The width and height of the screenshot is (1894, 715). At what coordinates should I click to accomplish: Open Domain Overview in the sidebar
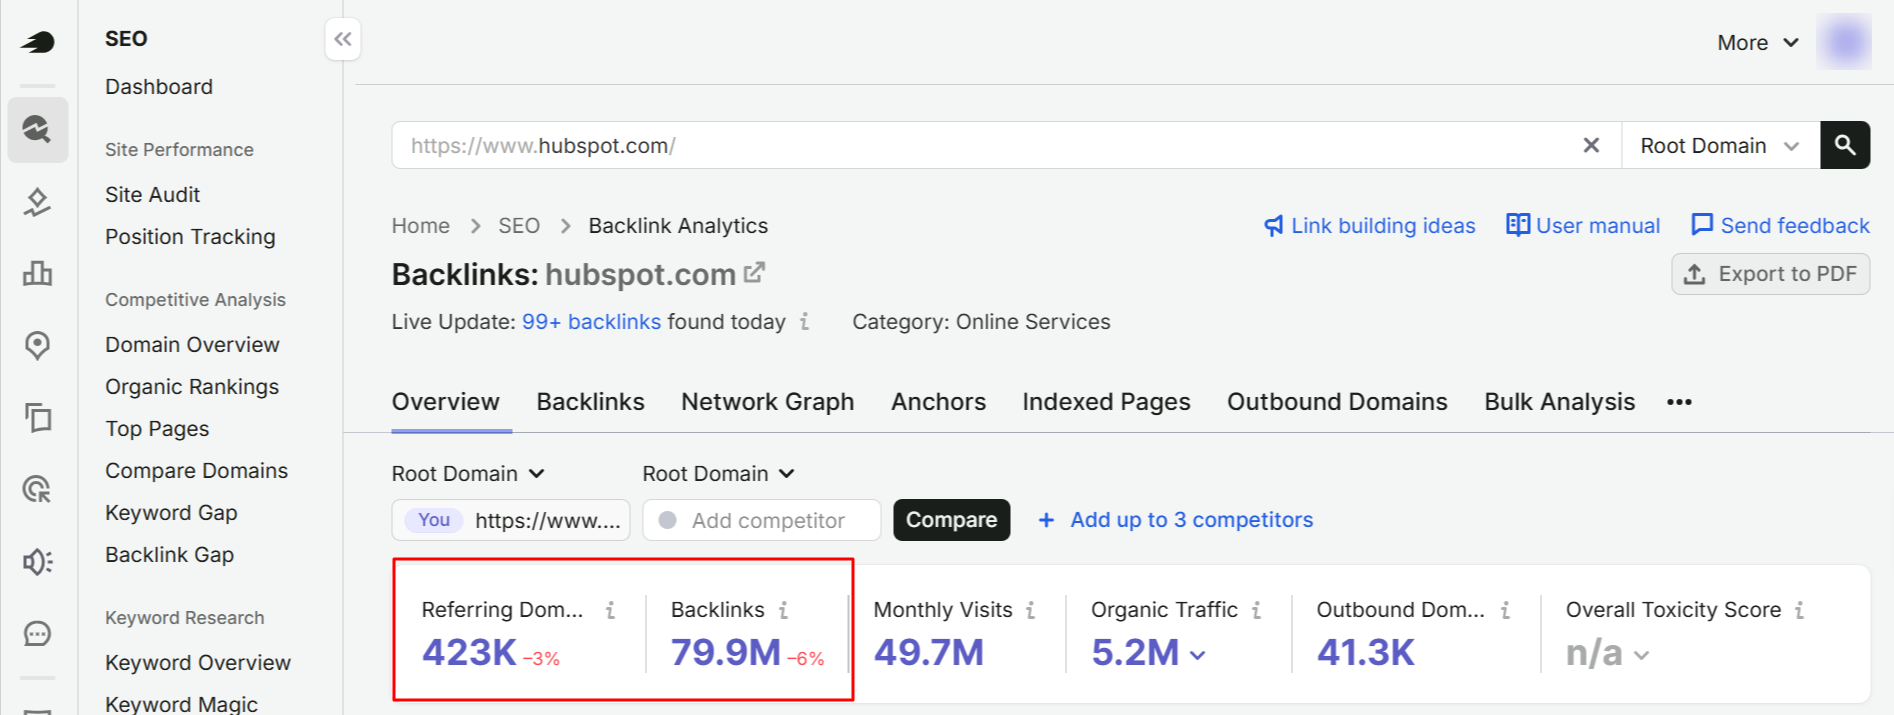[192, 345]
